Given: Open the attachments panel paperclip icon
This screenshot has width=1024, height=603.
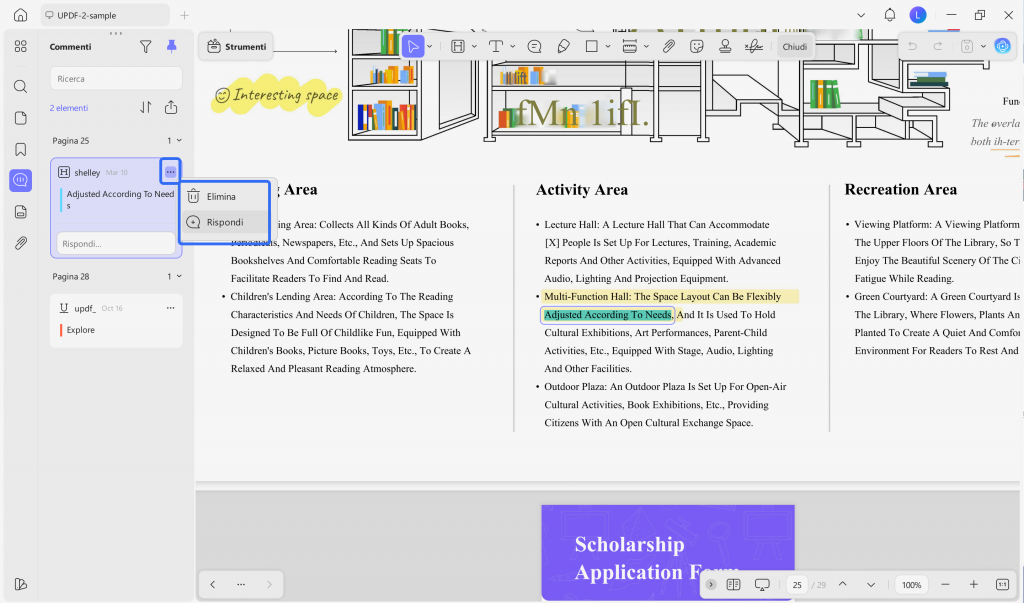Looking at the screenshot, I should pos(21,243).
